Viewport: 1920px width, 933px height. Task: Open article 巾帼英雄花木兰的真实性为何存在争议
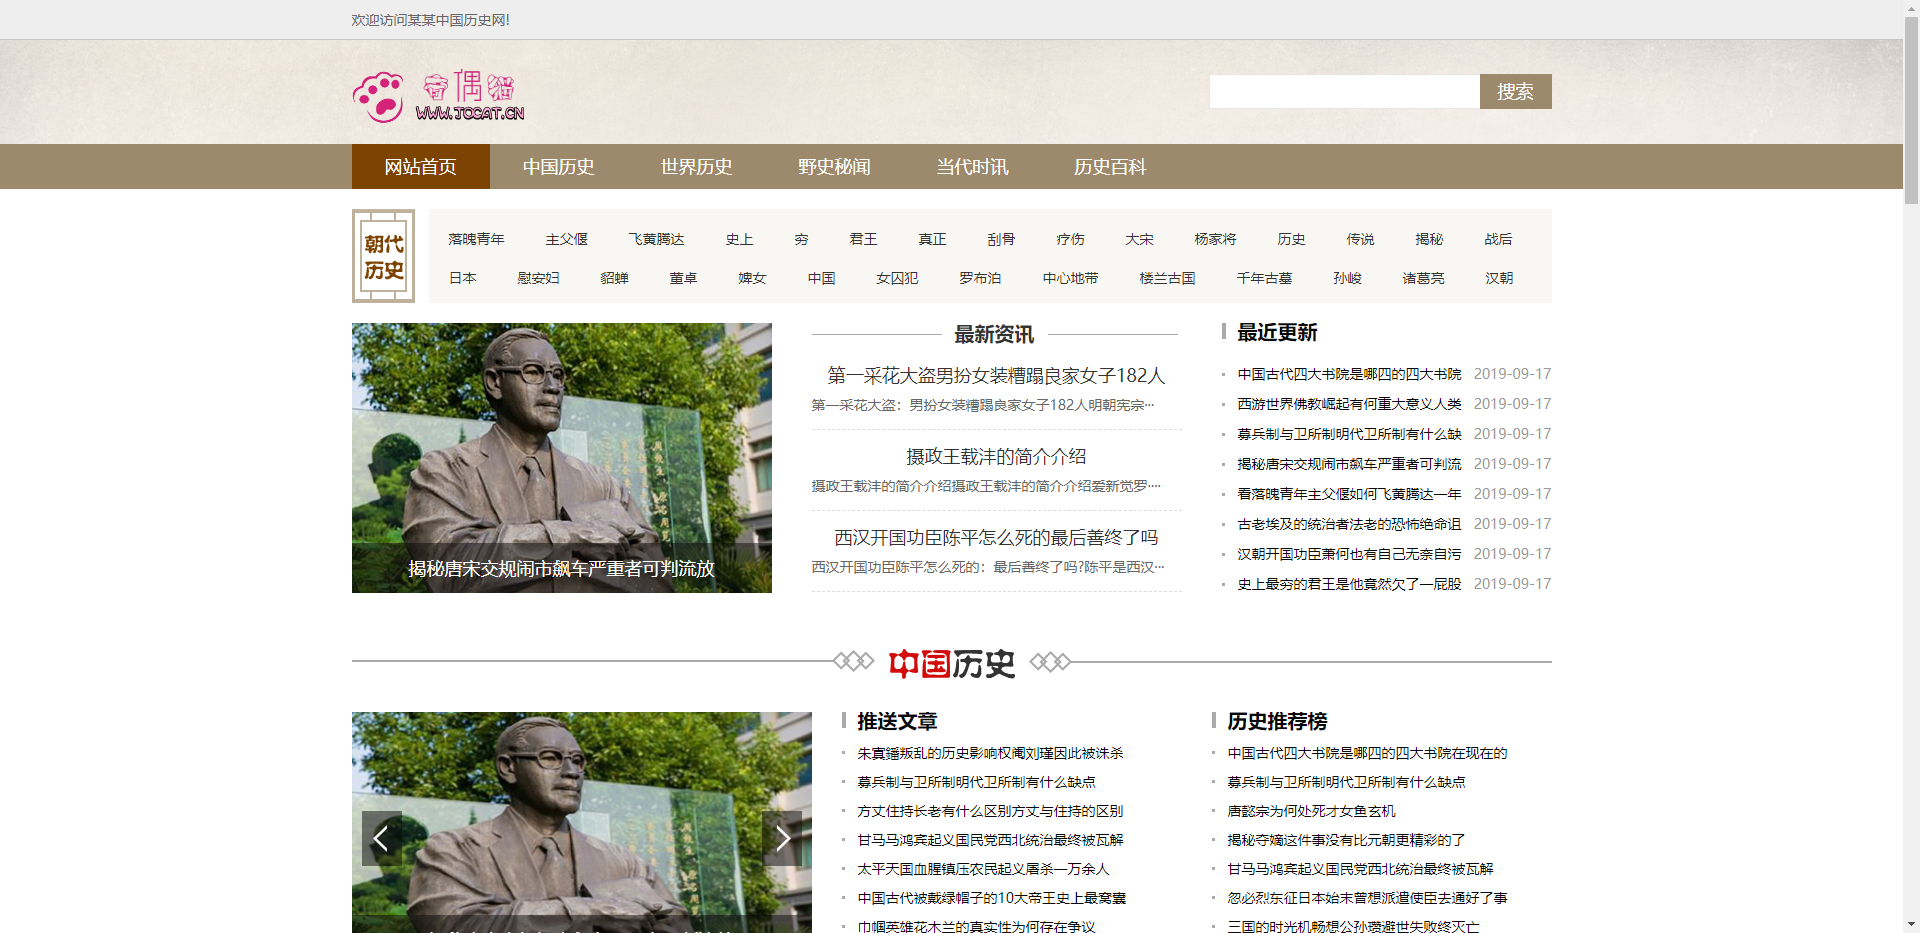point(977,927)
